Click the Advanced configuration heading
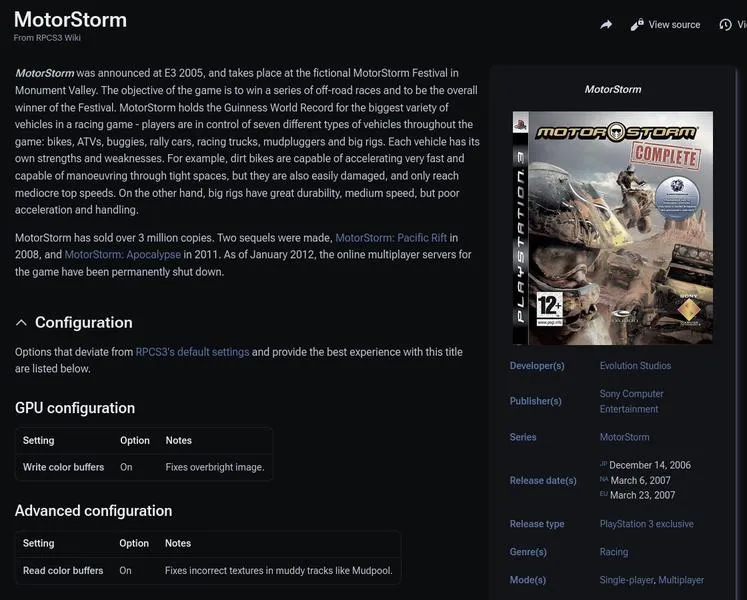This screenshot has width=747, height=600. (x=93, y=511)
